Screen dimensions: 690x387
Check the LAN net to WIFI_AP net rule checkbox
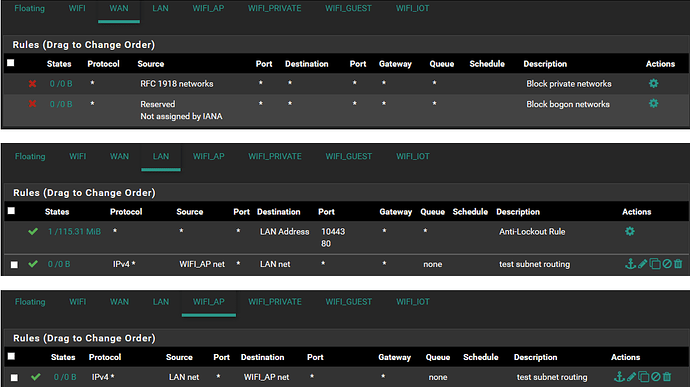pos(15,377)
